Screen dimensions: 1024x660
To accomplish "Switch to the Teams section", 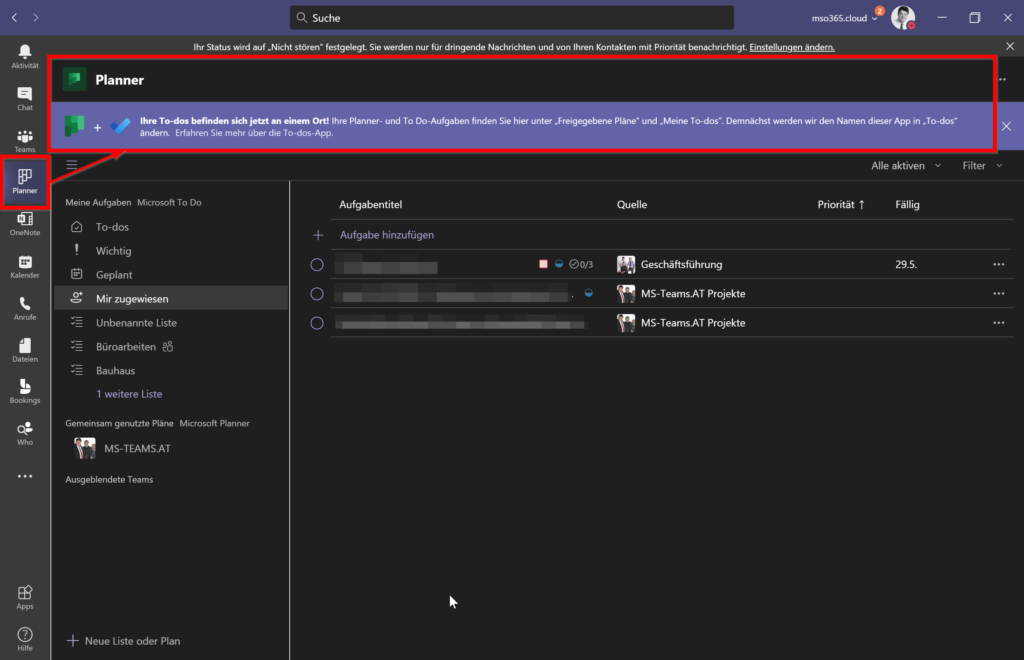I will coord(25,140).
